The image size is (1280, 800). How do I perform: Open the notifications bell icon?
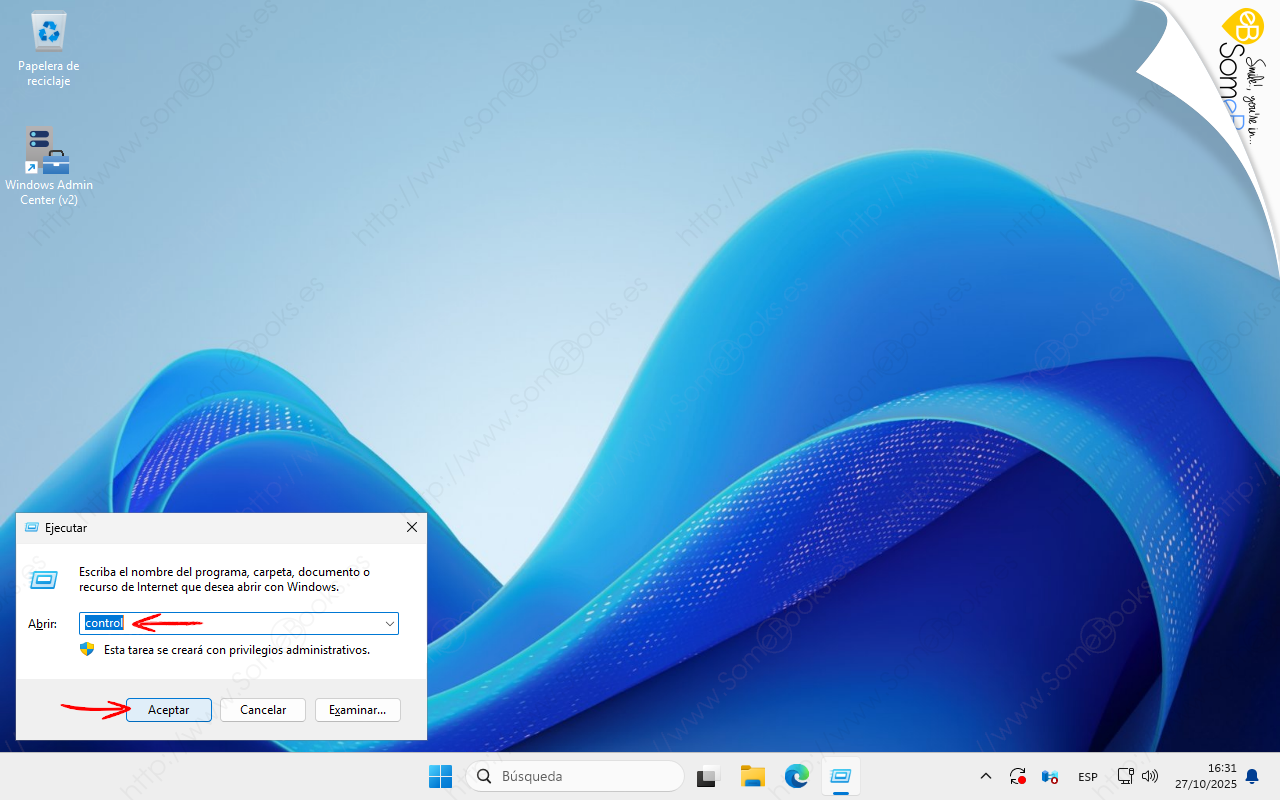tap(1251, 776)
